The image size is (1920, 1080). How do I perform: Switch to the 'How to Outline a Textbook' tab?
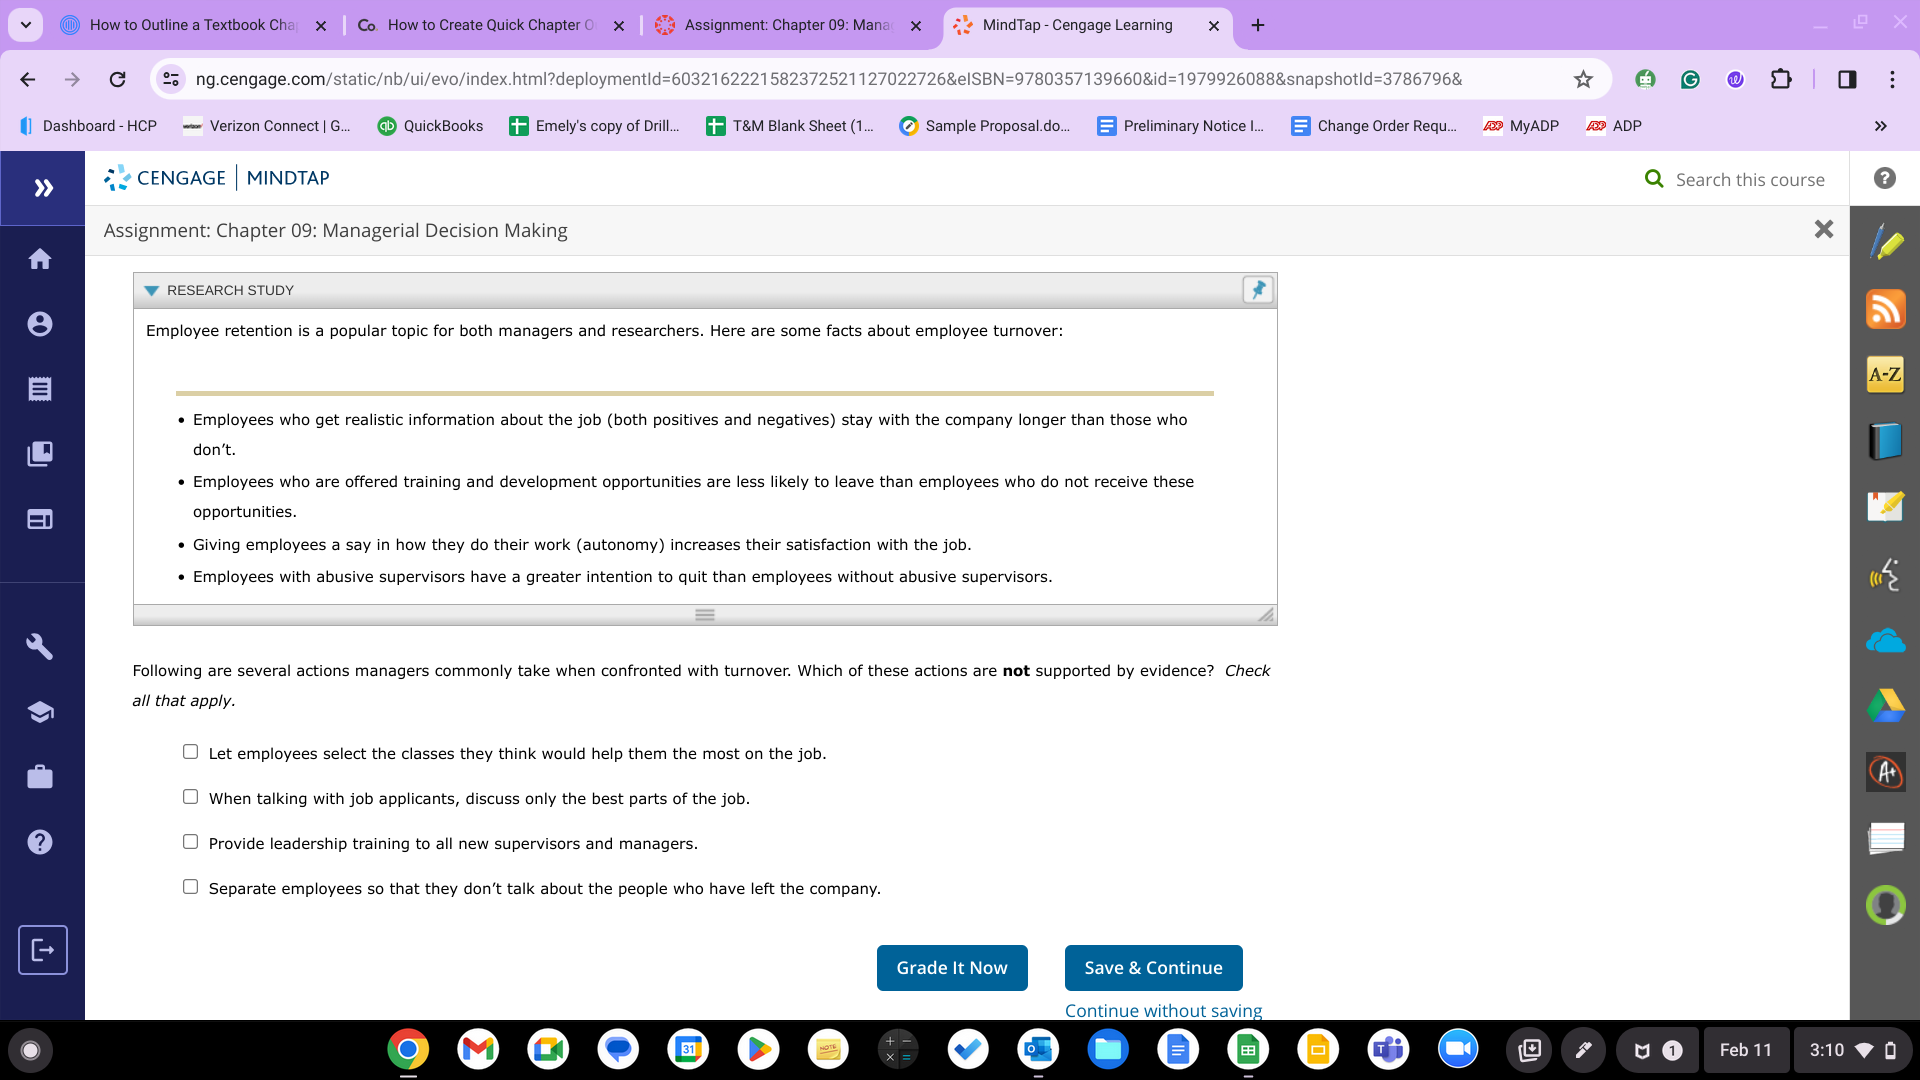(x=192, y=25)
